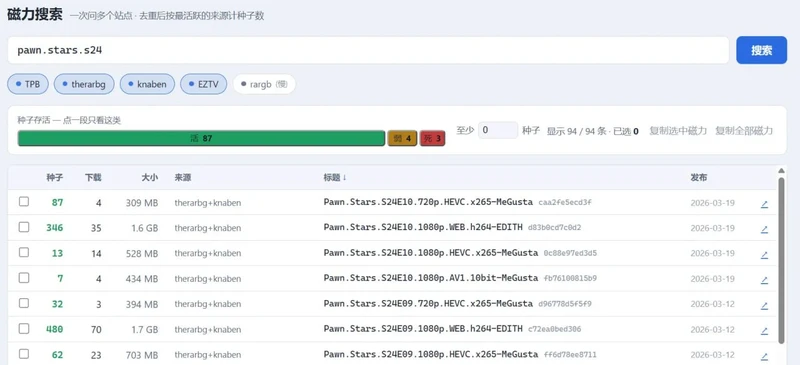
Task: Sort by 下载 downloads column header
Action: pos(93,178)
